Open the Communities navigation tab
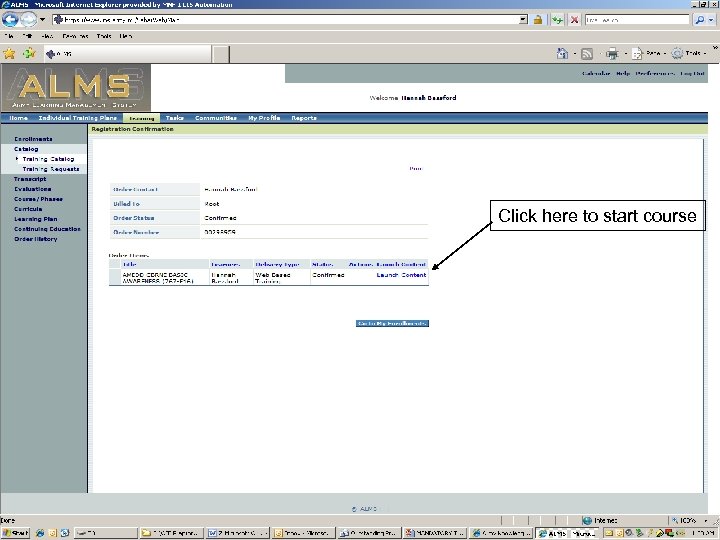This screenshot has width=720, height=540. click(216, 118)
